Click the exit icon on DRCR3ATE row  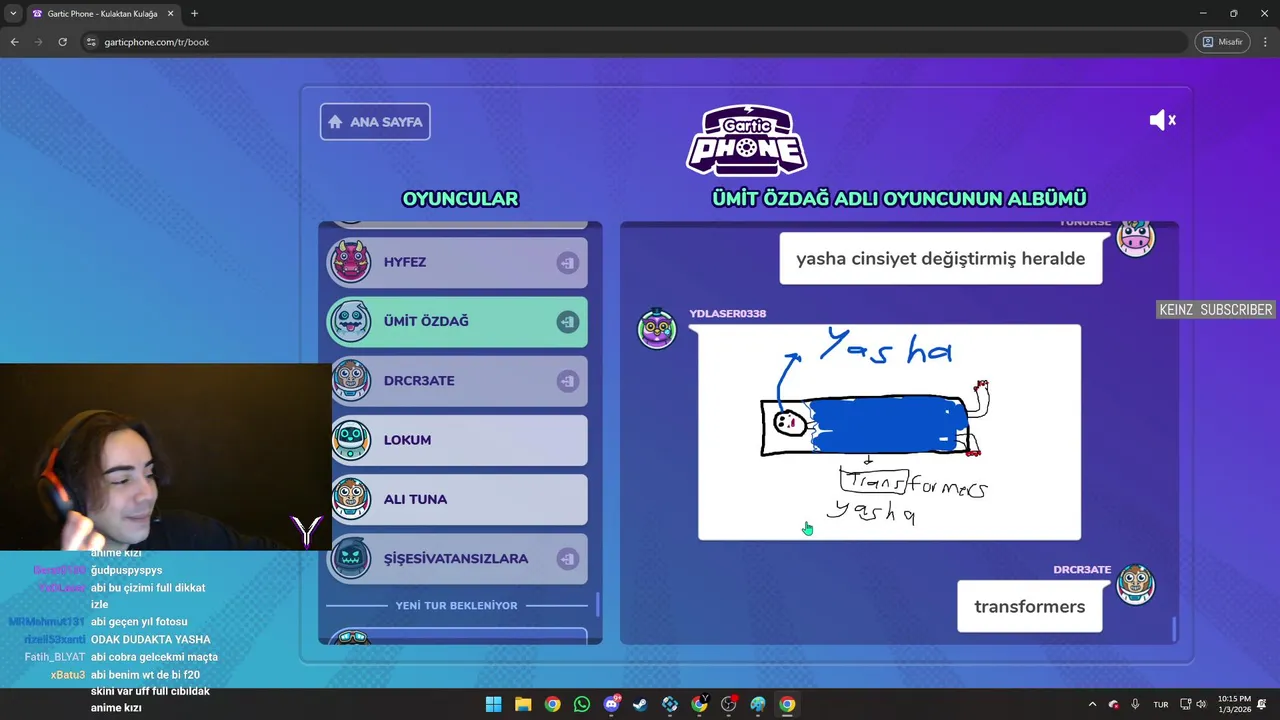pyautogui.click(x=567, y=381)
